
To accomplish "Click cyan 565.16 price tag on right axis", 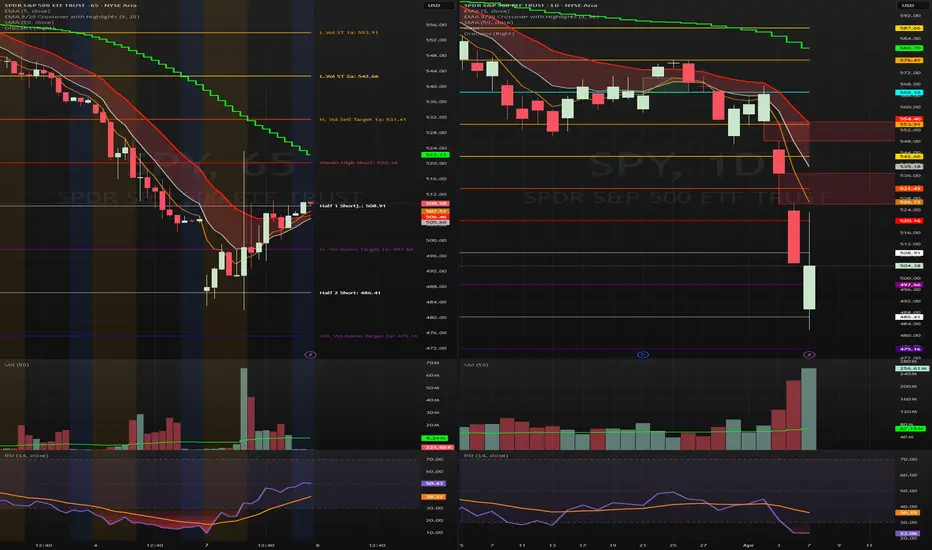I will pos(909,93).
